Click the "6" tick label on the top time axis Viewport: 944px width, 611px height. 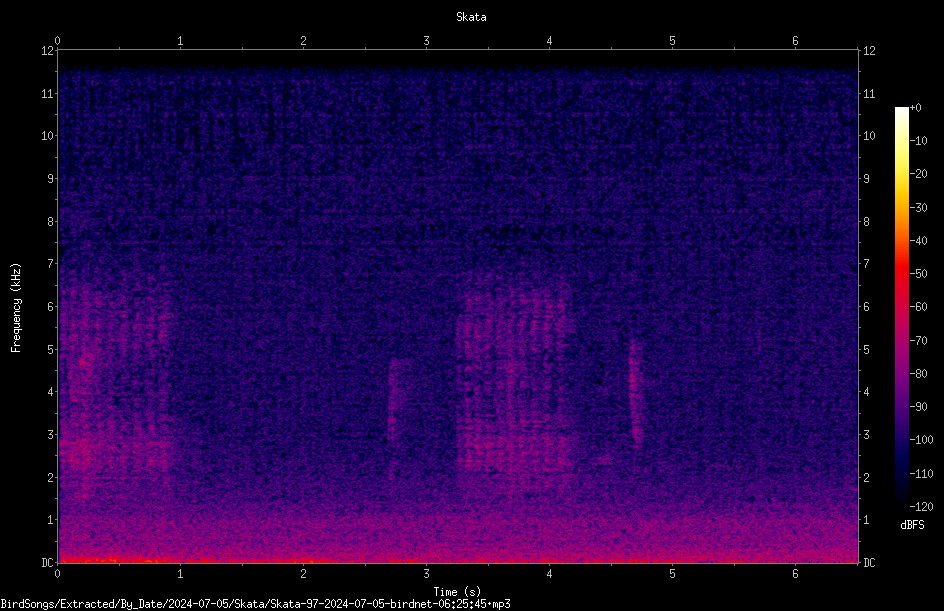[795, 41]
